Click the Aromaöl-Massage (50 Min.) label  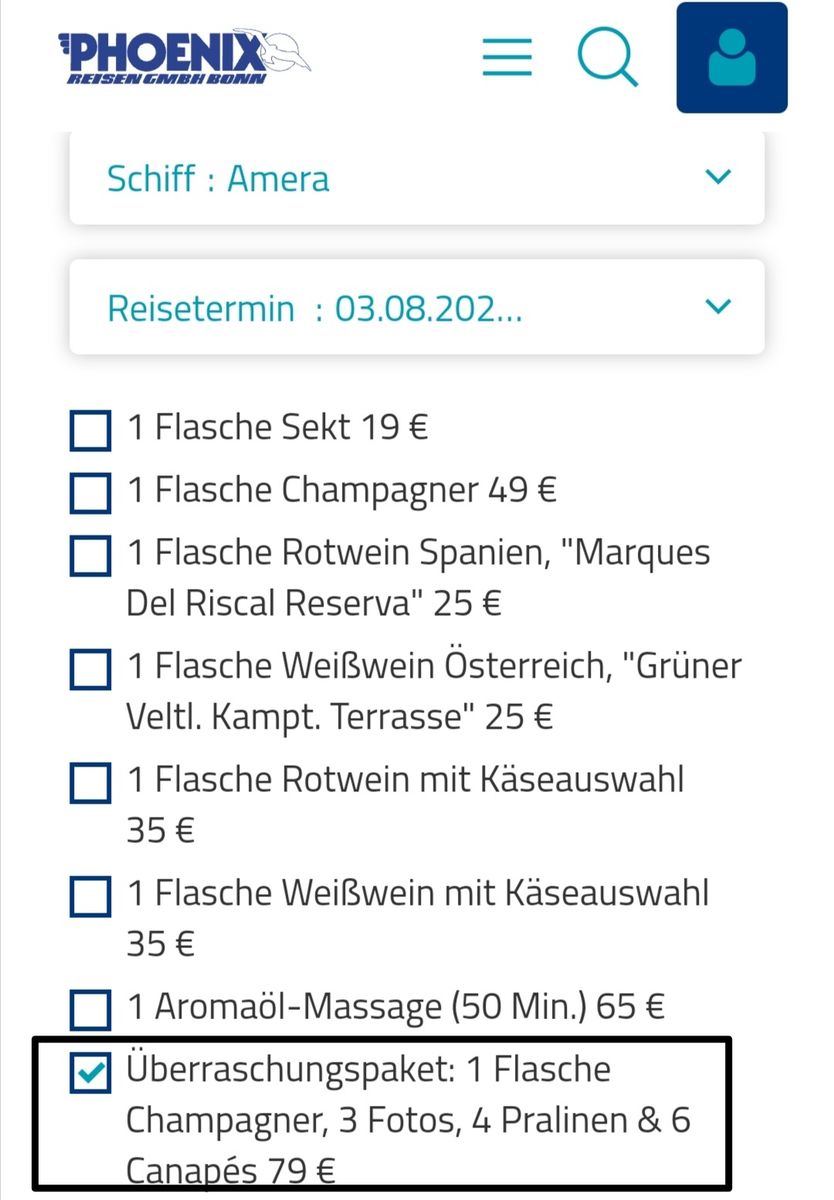click(x=395, y=1007)
